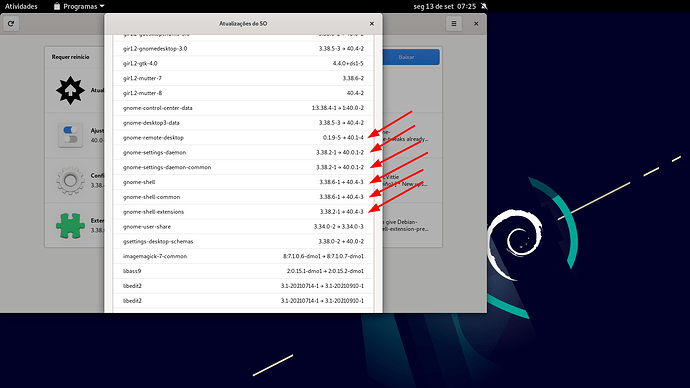Select row gir1.2-mutter-8
Image resolution: width=690 pixels, height=388 pixels.
click(243, 93)
